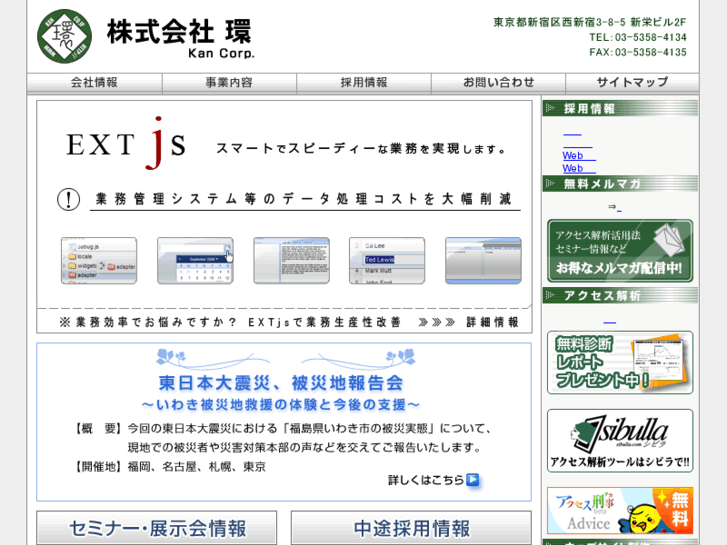727x545 pixels.
Task: Open the 無料診断レポートプレゼント中 banner
Action: 620,363
